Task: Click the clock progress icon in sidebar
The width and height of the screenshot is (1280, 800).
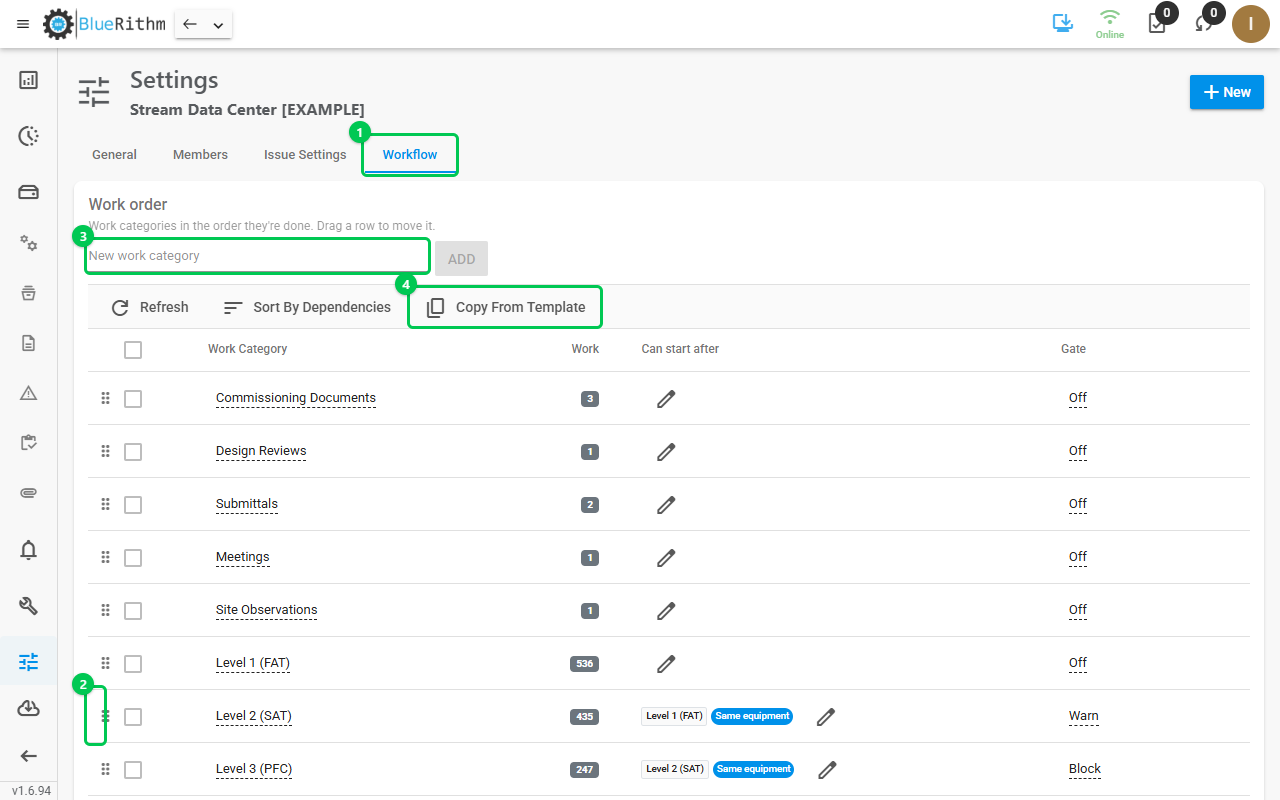Action: (x=29, y=136)
